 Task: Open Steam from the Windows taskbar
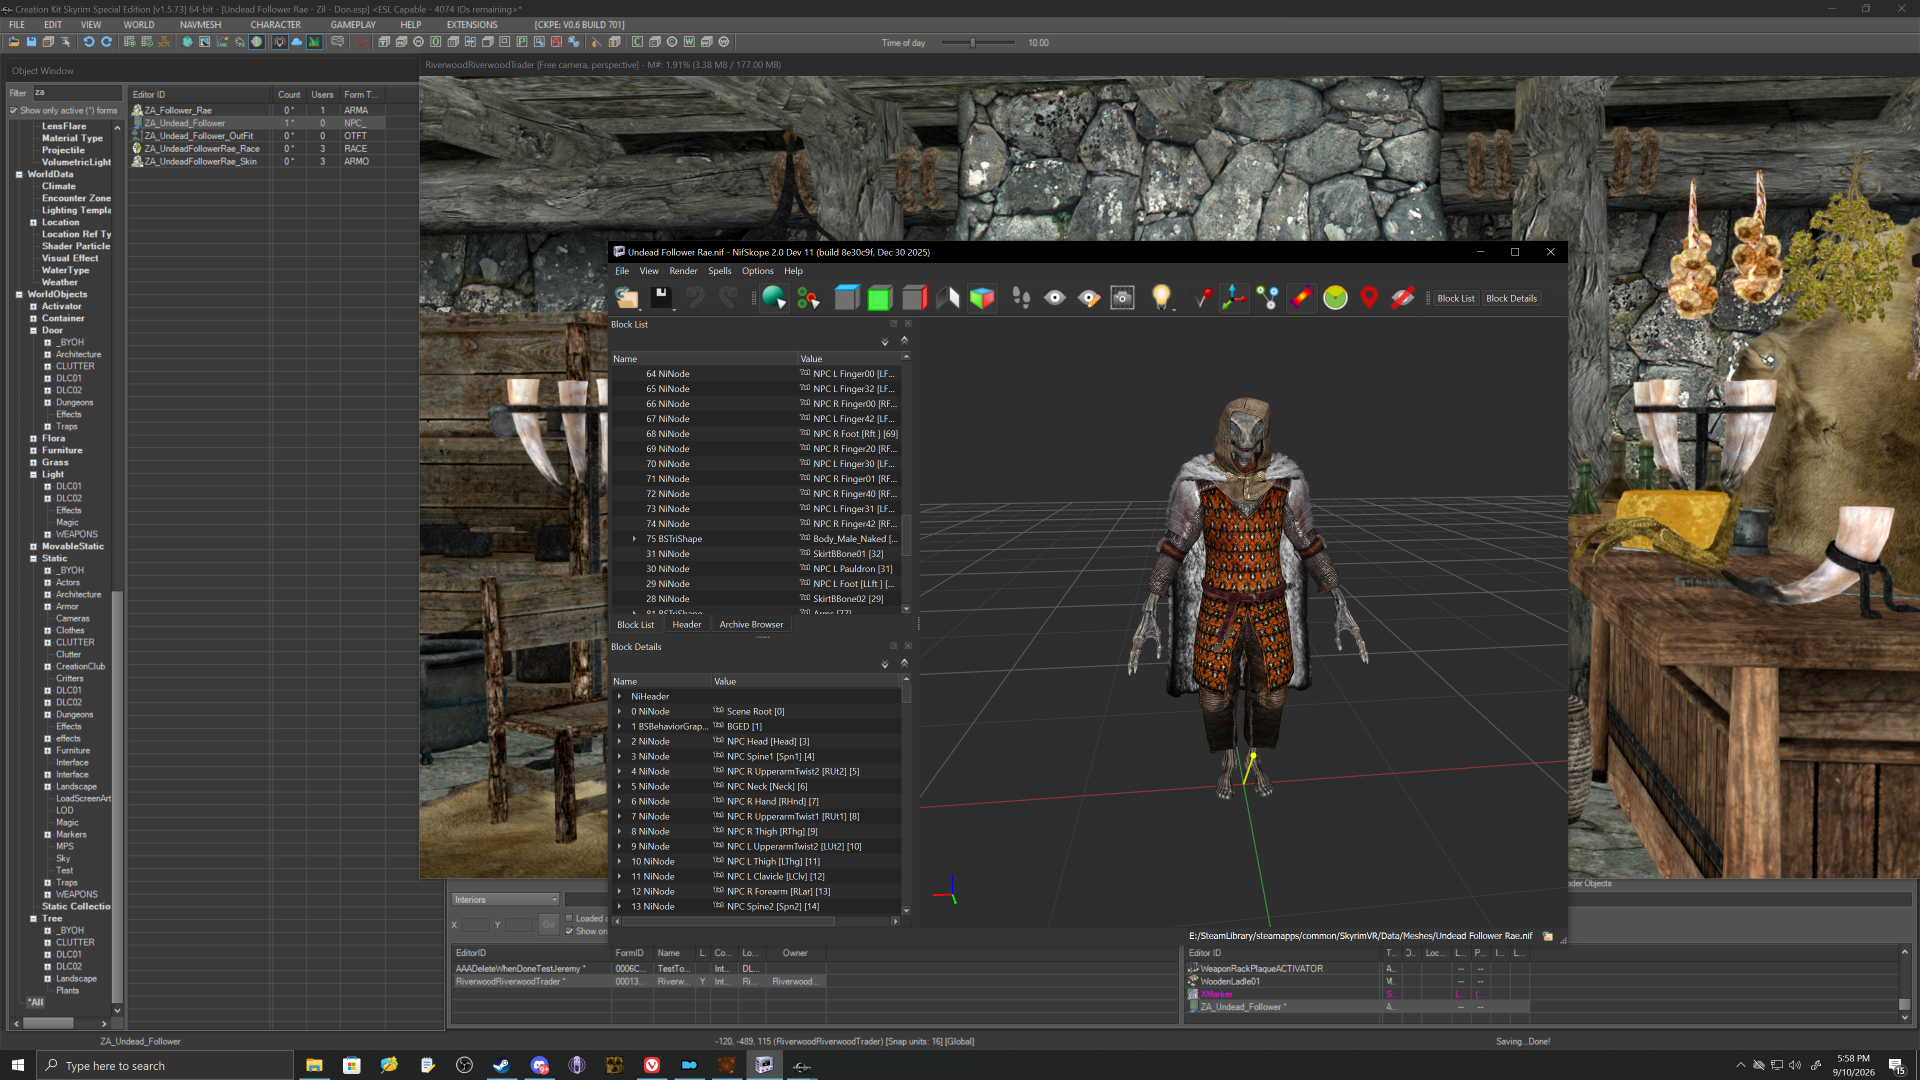501,1065
